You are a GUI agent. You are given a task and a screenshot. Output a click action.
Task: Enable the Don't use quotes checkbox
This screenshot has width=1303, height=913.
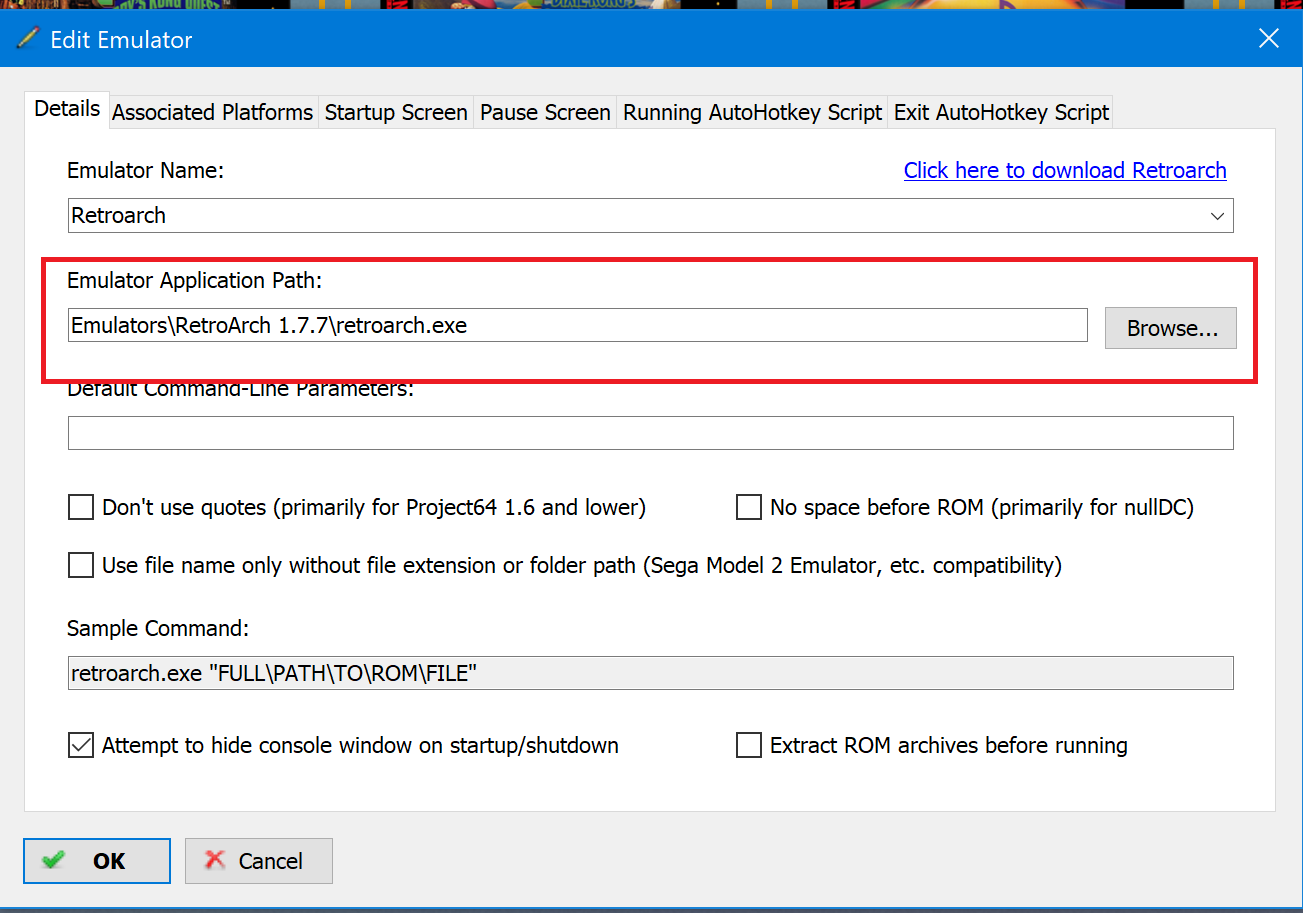coord(81,508)
